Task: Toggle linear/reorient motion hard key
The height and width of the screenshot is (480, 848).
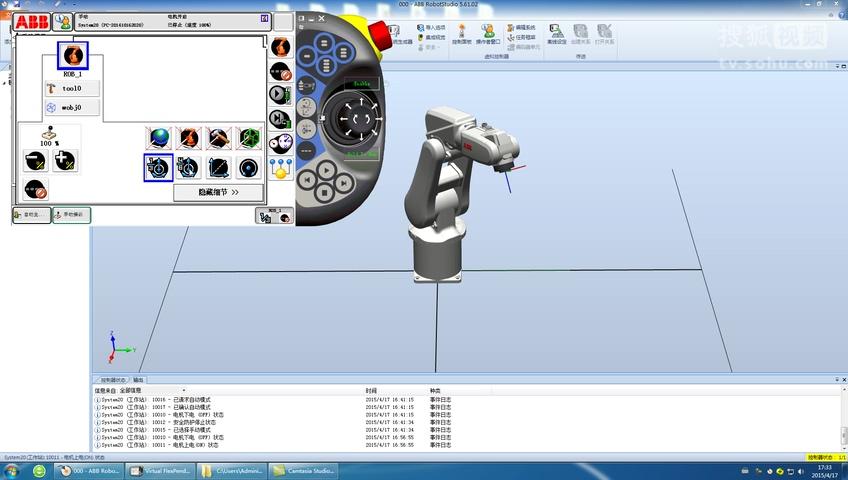Action: 306,107
